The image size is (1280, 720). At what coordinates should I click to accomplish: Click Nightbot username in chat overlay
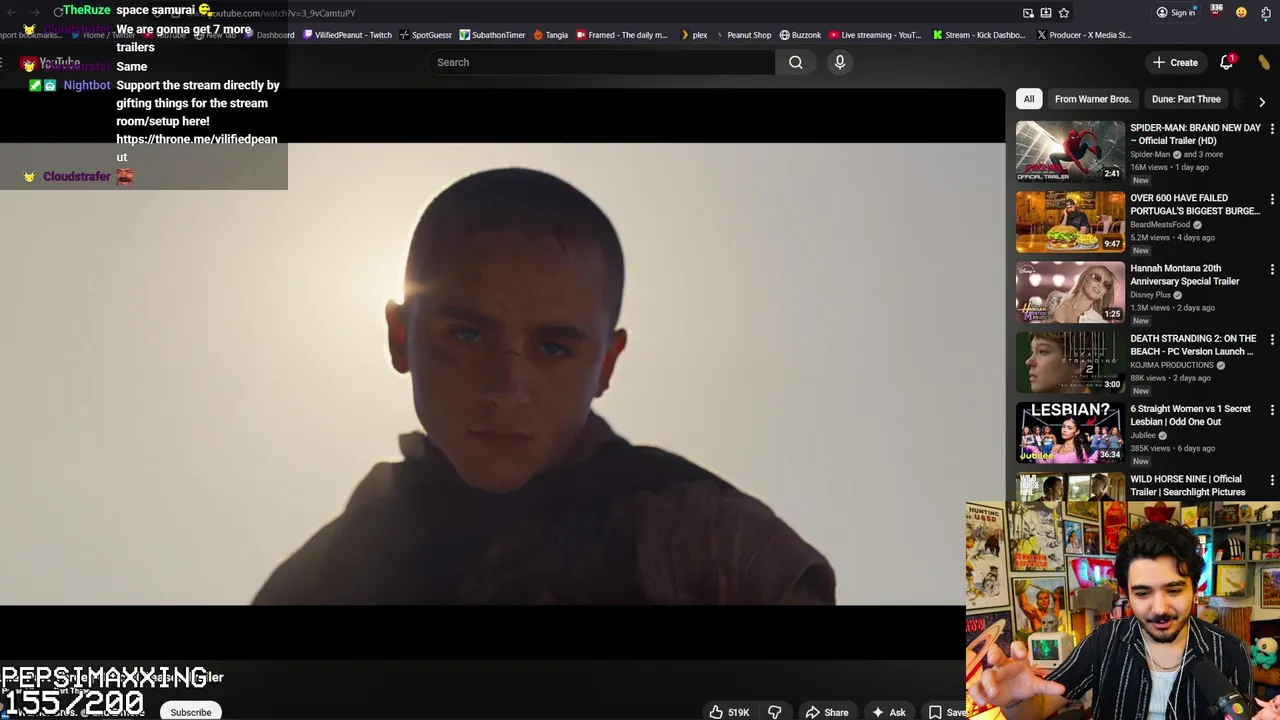click(x=87, y=85)
